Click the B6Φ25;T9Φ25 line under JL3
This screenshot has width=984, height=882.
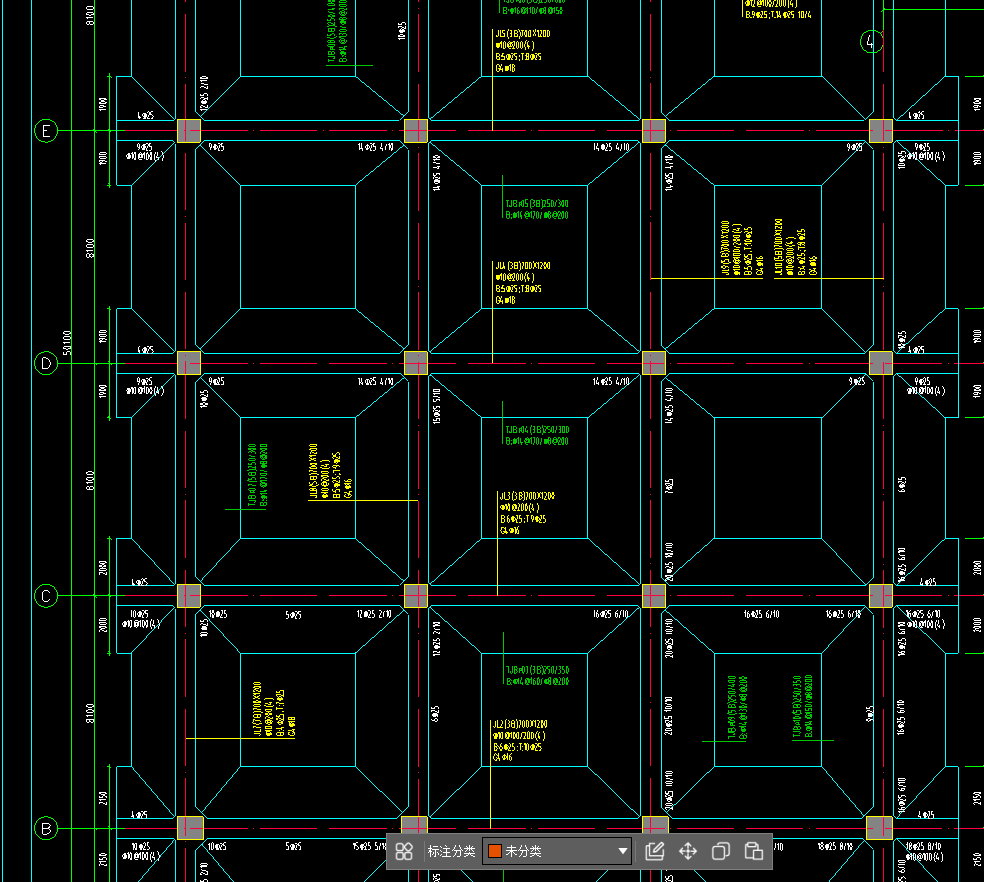pos(523,519)
